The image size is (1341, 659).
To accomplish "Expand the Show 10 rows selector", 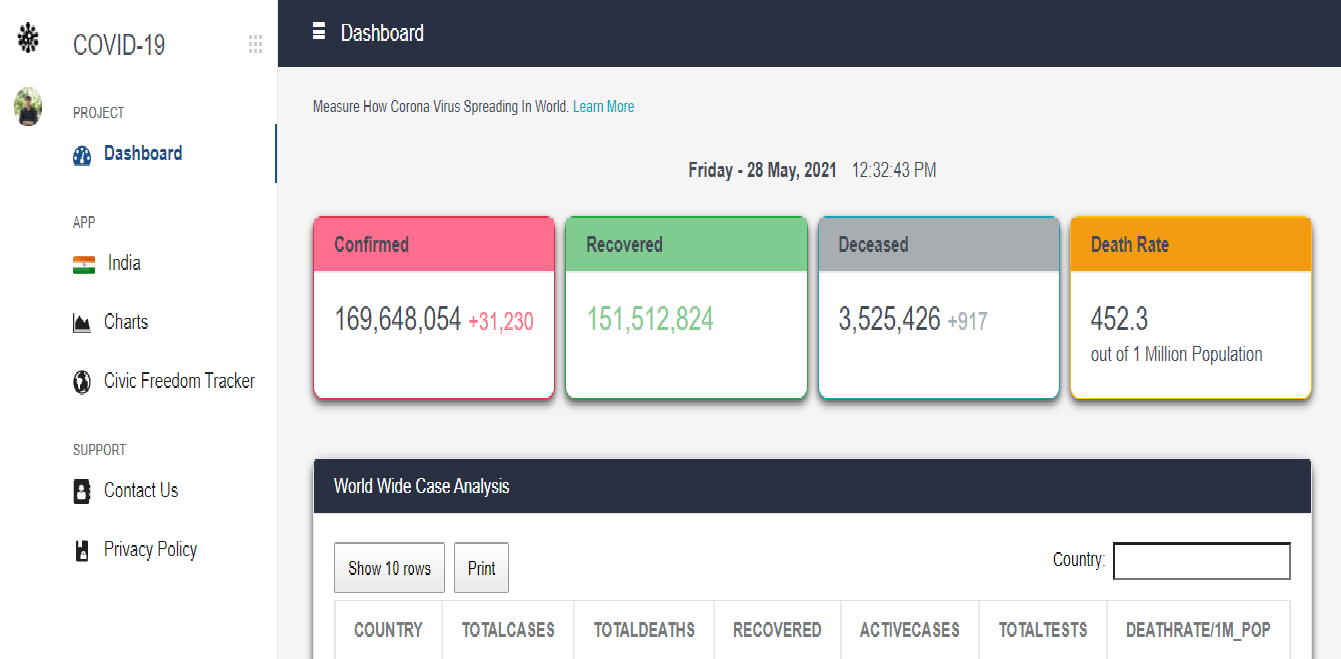I will 389,568.
